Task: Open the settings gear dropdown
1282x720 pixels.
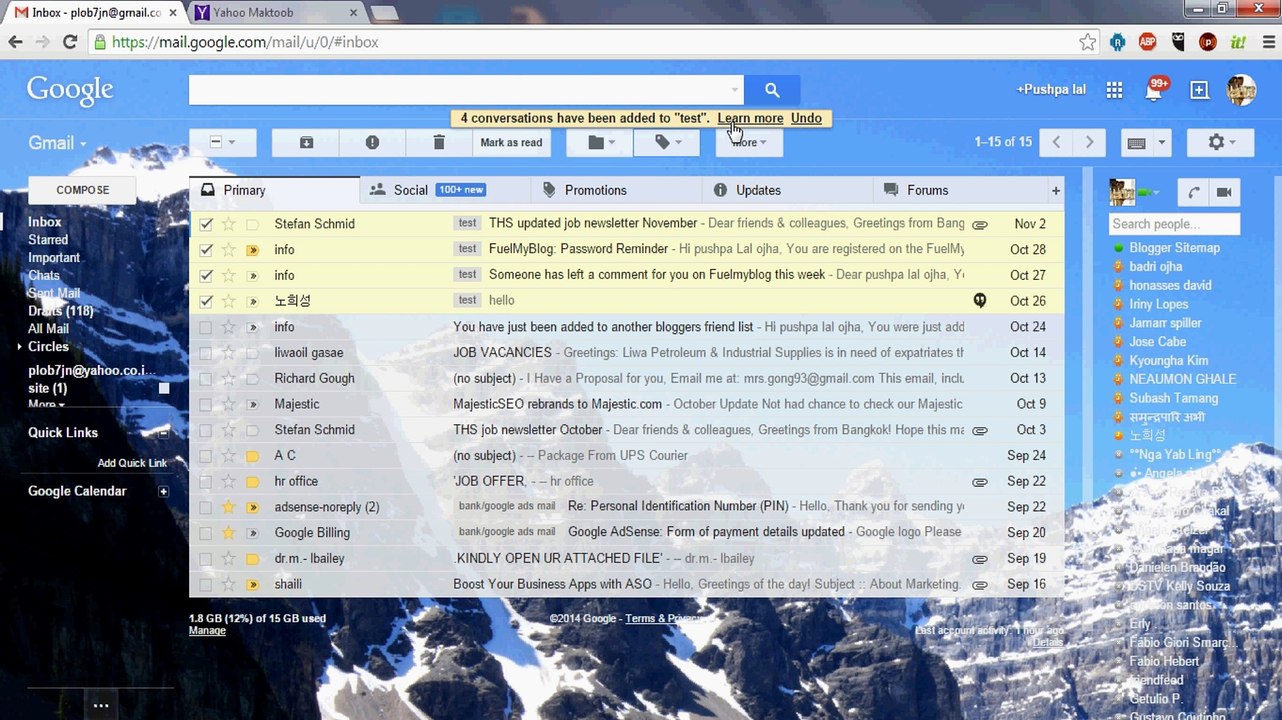Action: 1220,142
